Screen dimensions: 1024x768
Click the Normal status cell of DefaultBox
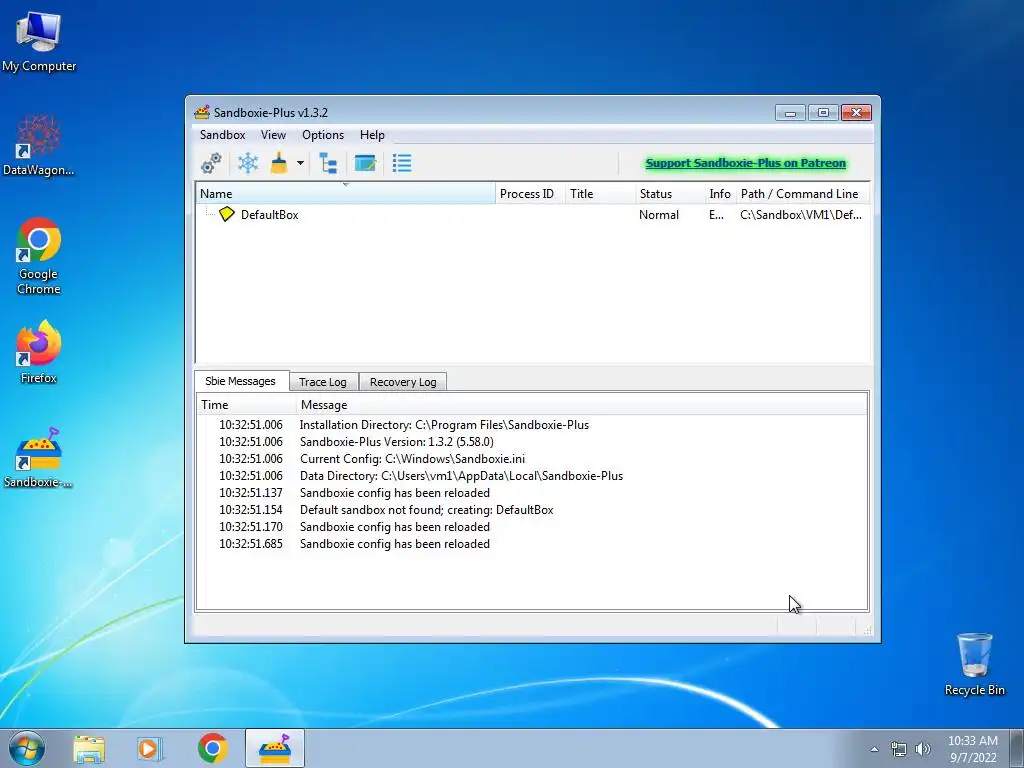click(x=659, y=215)
